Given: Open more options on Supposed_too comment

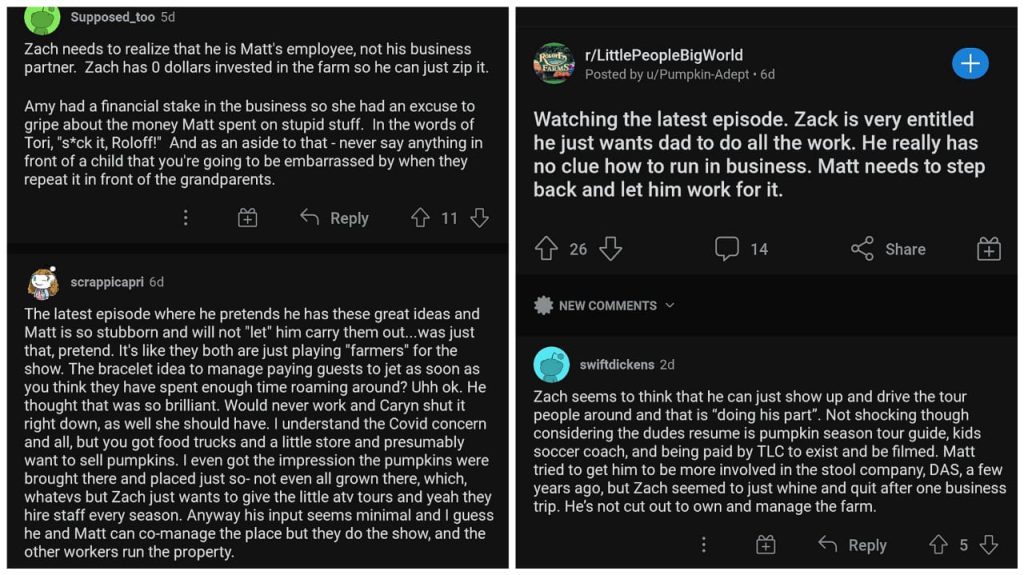Looking at the screenshot, I should click(185, 218).
